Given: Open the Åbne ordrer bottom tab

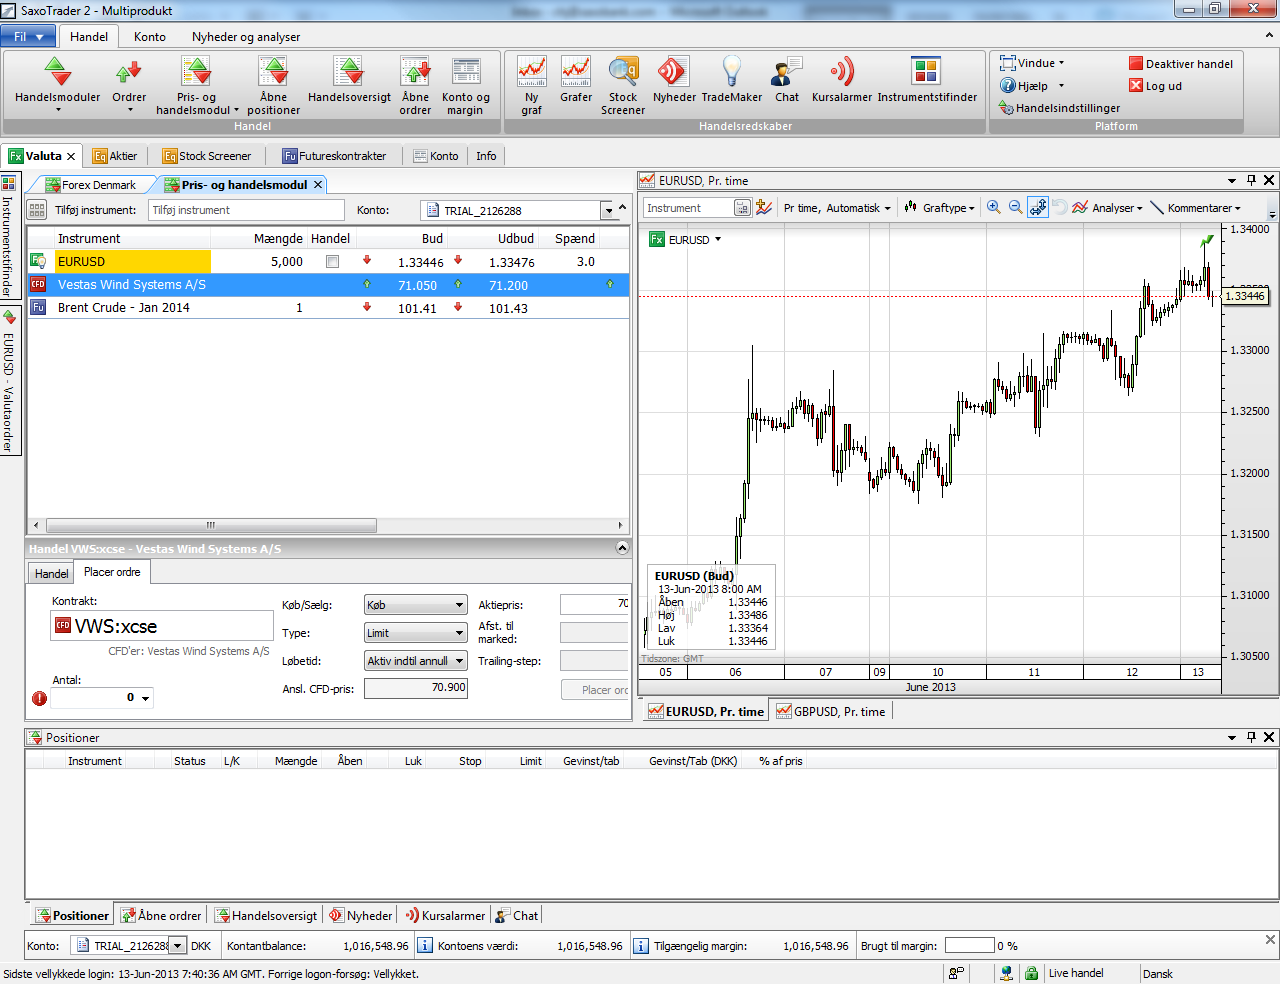Looking at the screenshot, I should tap(161, 915).
